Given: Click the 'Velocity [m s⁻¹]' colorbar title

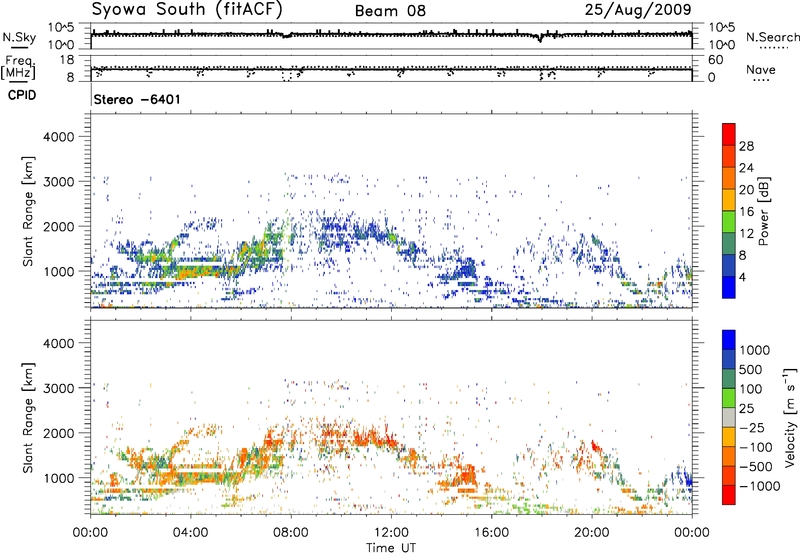Looking at the screenshot, I should click(x=790, y=417).
